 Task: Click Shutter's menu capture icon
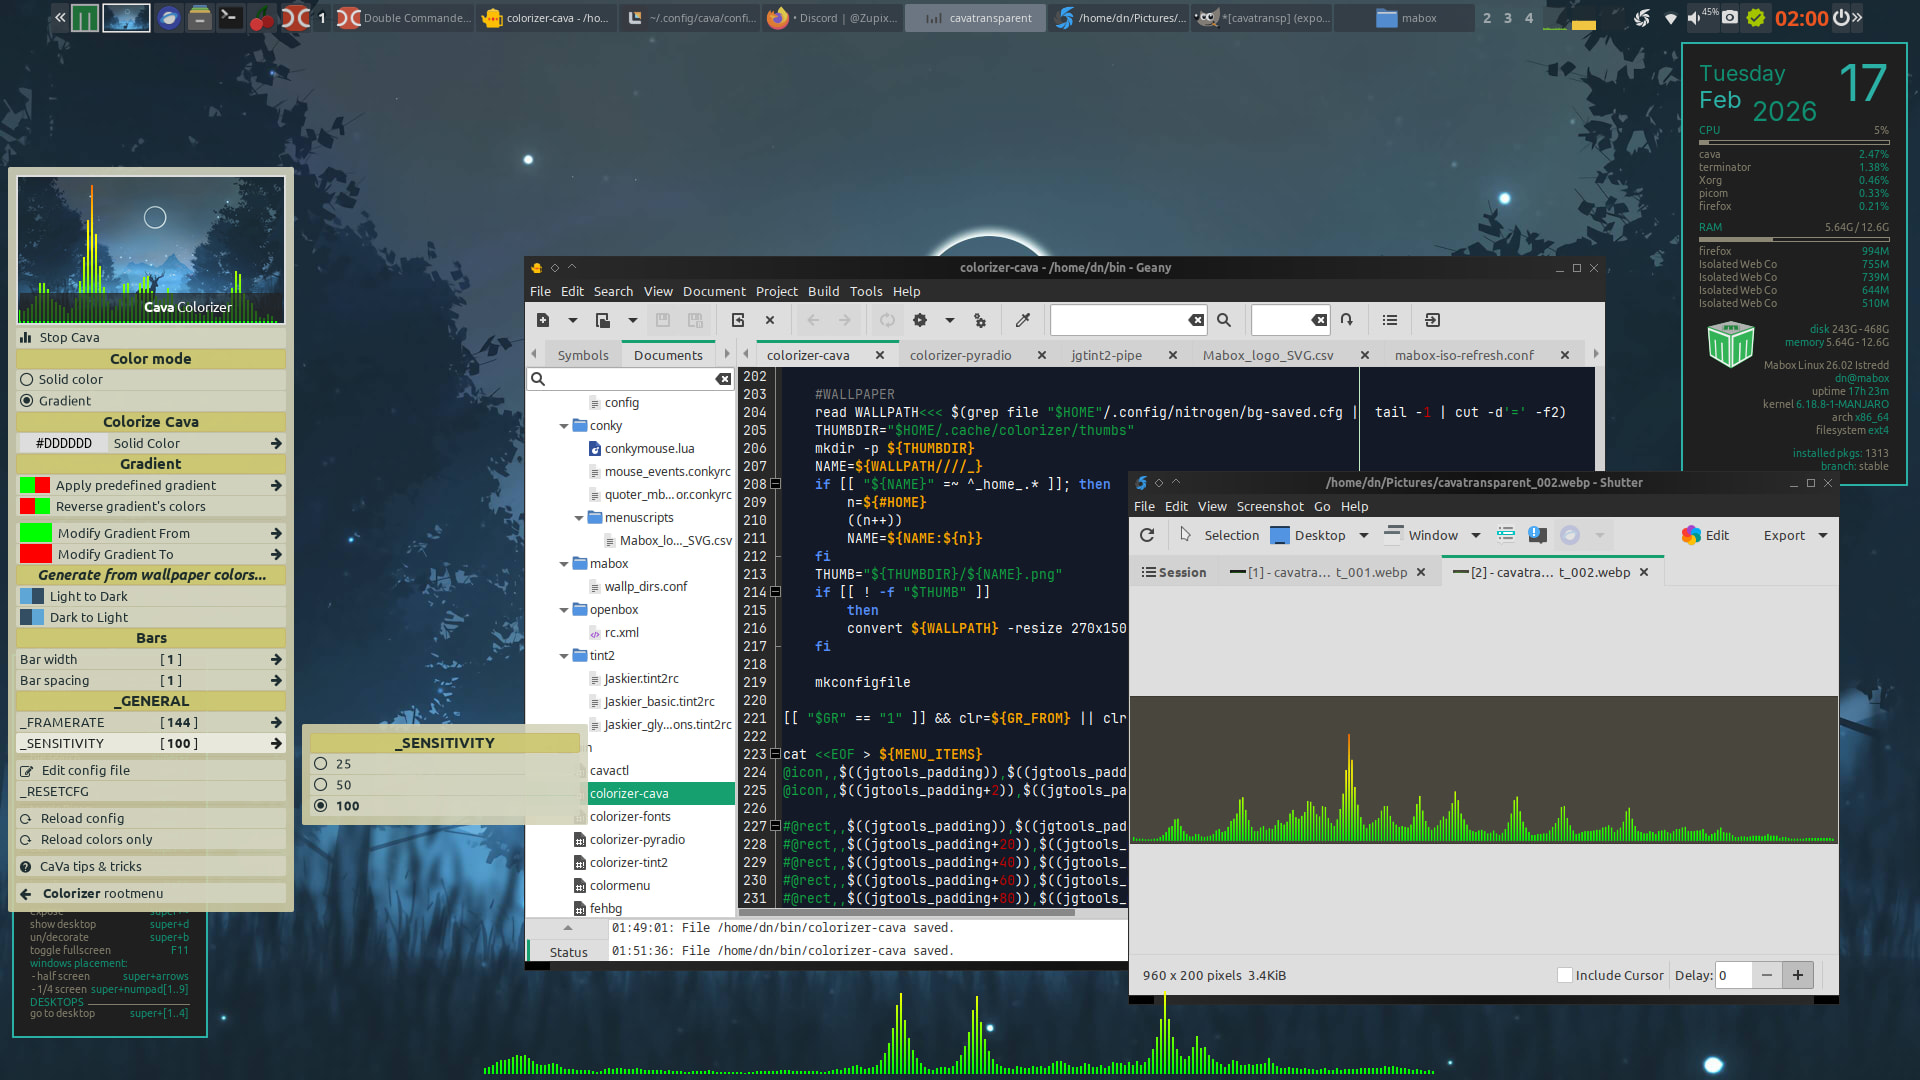click(1505, 535)
